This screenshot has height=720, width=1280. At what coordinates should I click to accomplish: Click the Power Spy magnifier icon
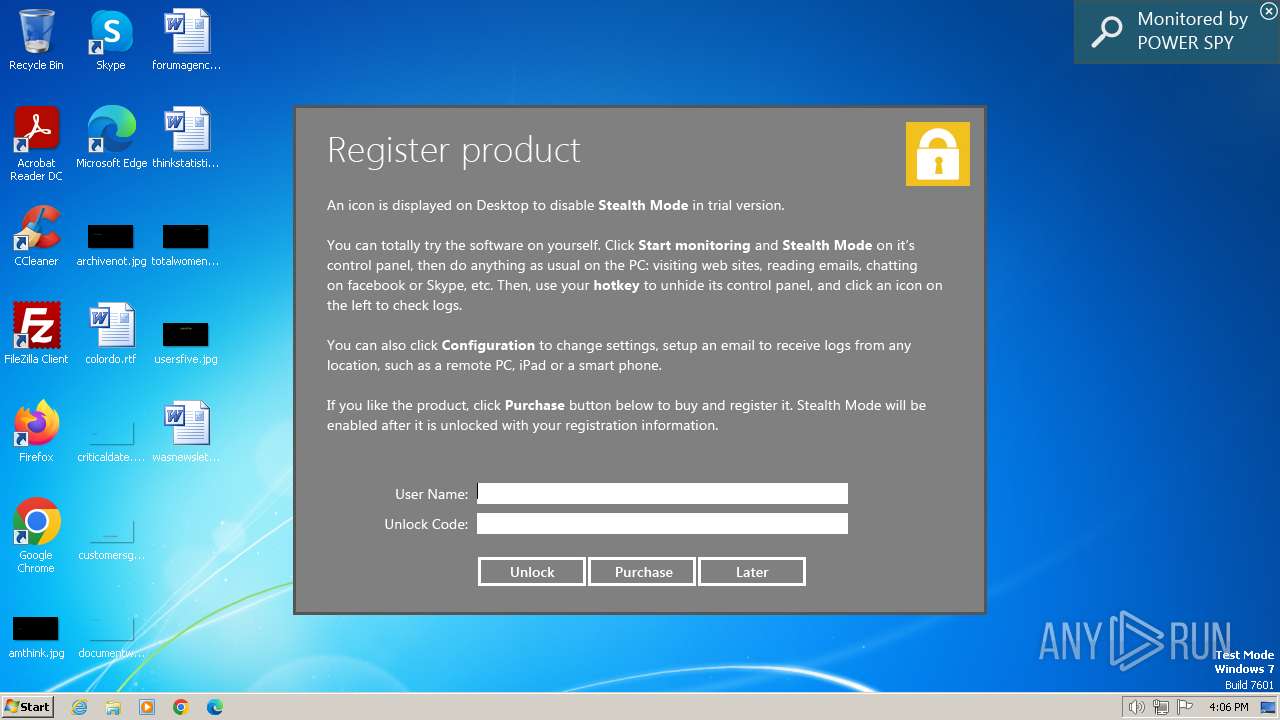tap(1106, 31)
